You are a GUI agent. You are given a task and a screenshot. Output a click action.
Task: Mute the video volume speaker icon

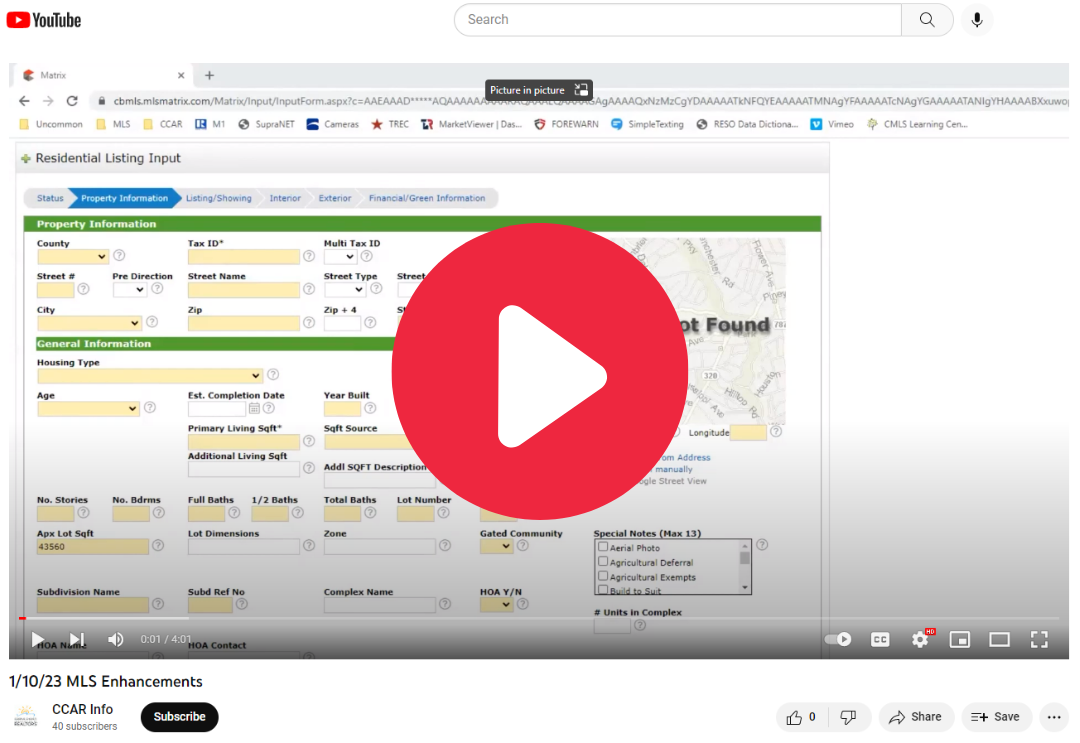[115, 640]
